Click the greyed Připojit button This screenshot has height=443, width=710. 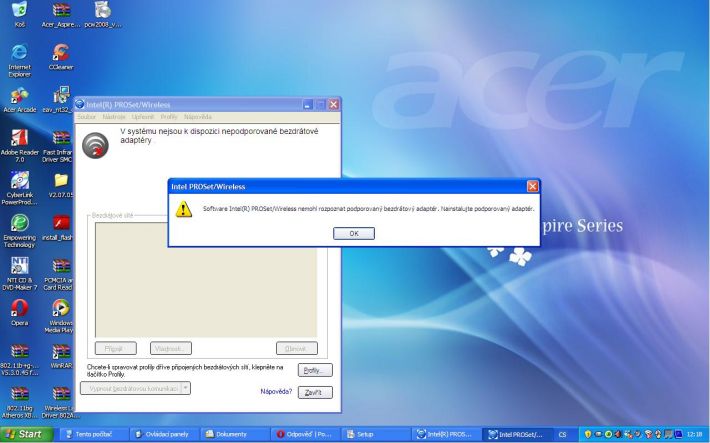click(x=115, y=348)
